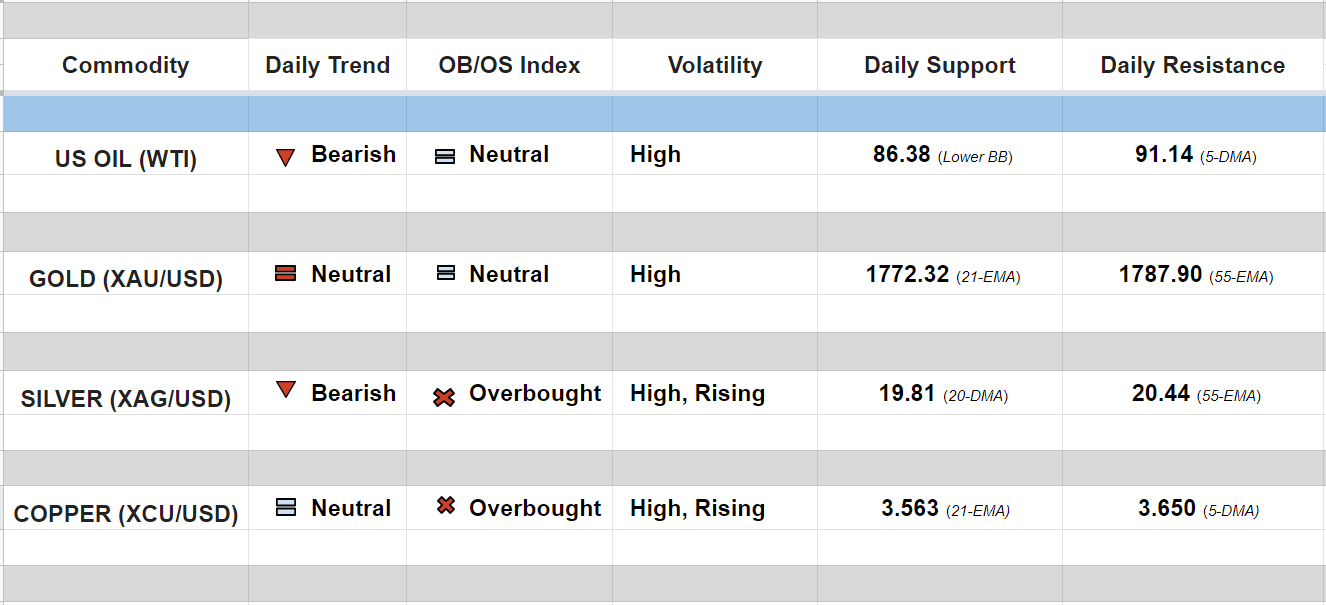
Task: Click the overbought red X for Silver
Action: 444,397
